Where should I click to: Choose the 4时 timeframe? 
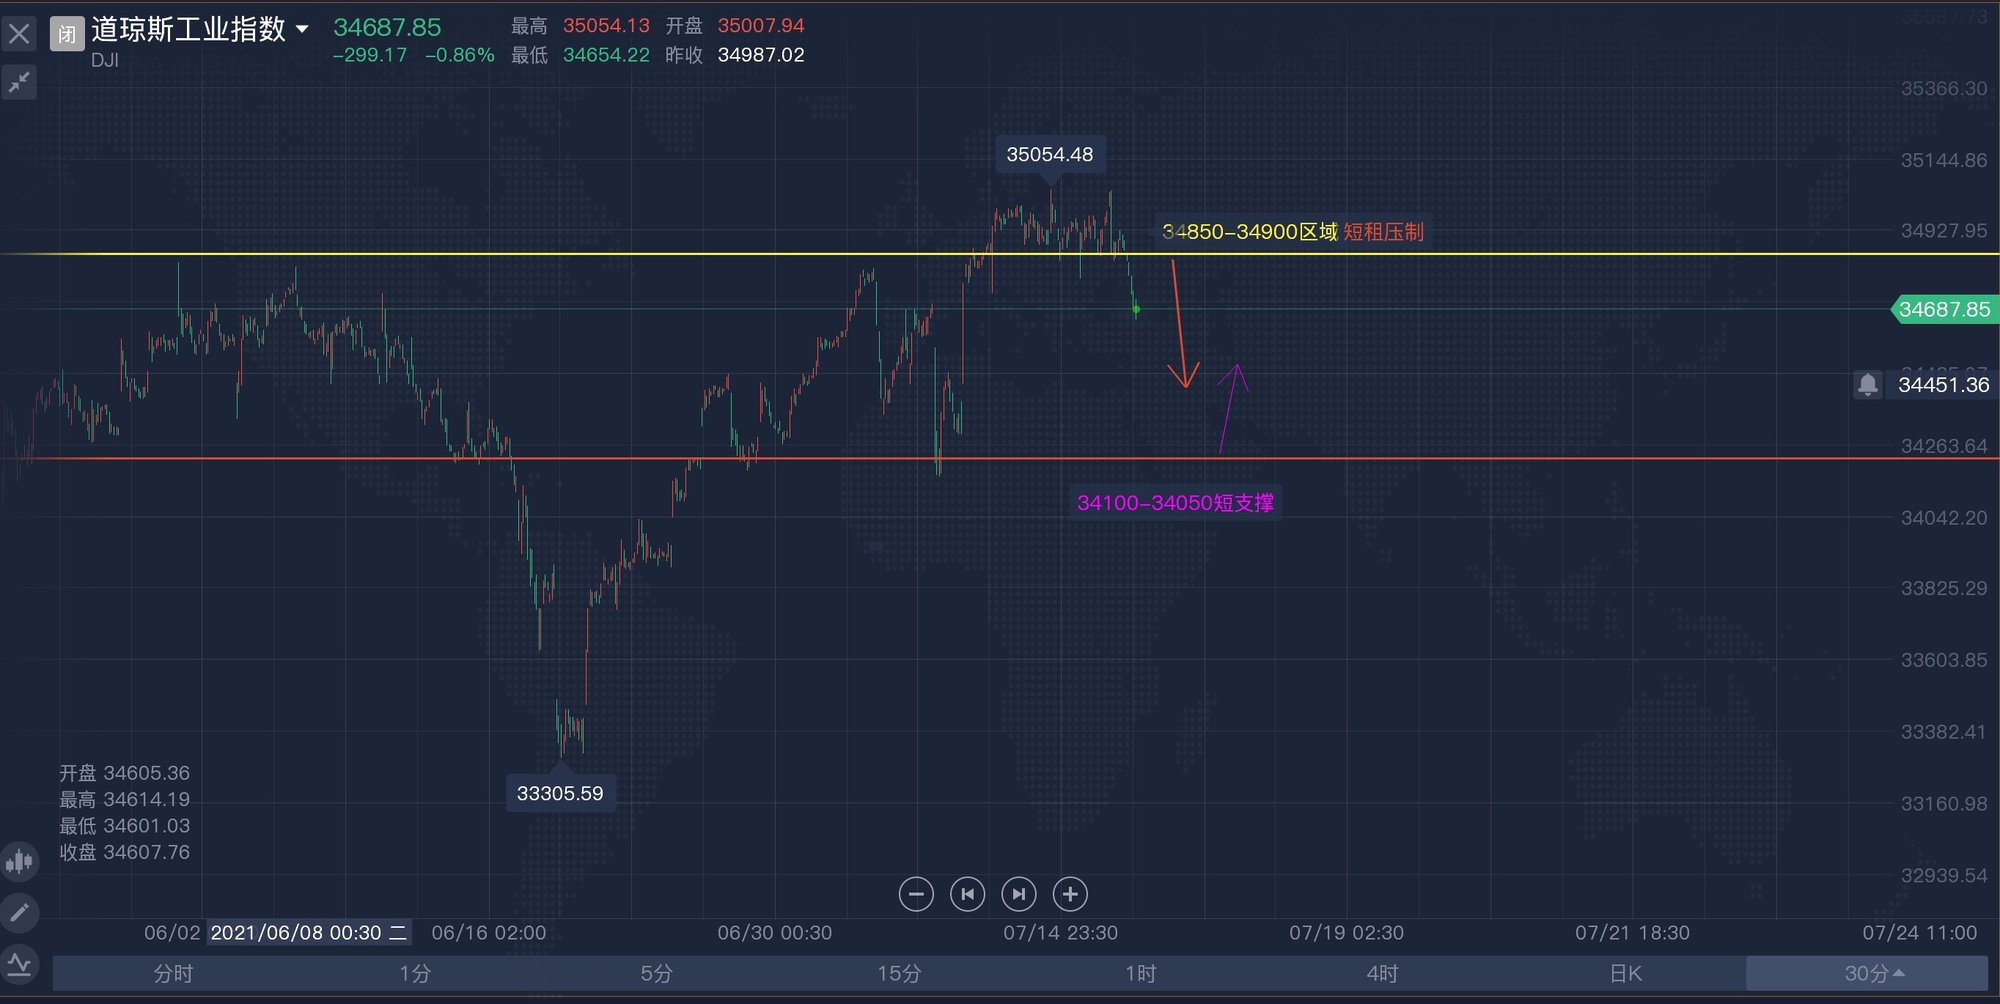tap(1382, 973)
